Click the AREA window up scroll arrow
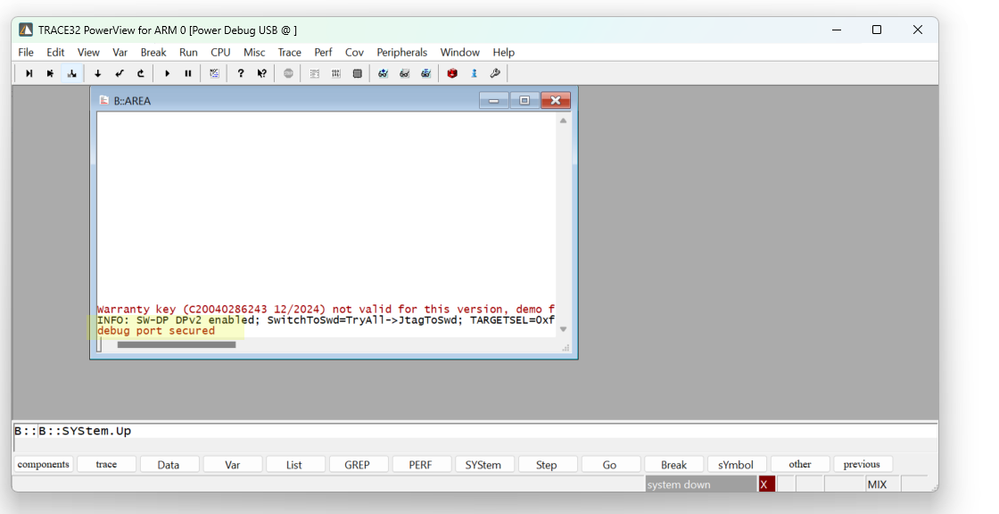This screenshot has width=999, height=514. coord(563,120)
